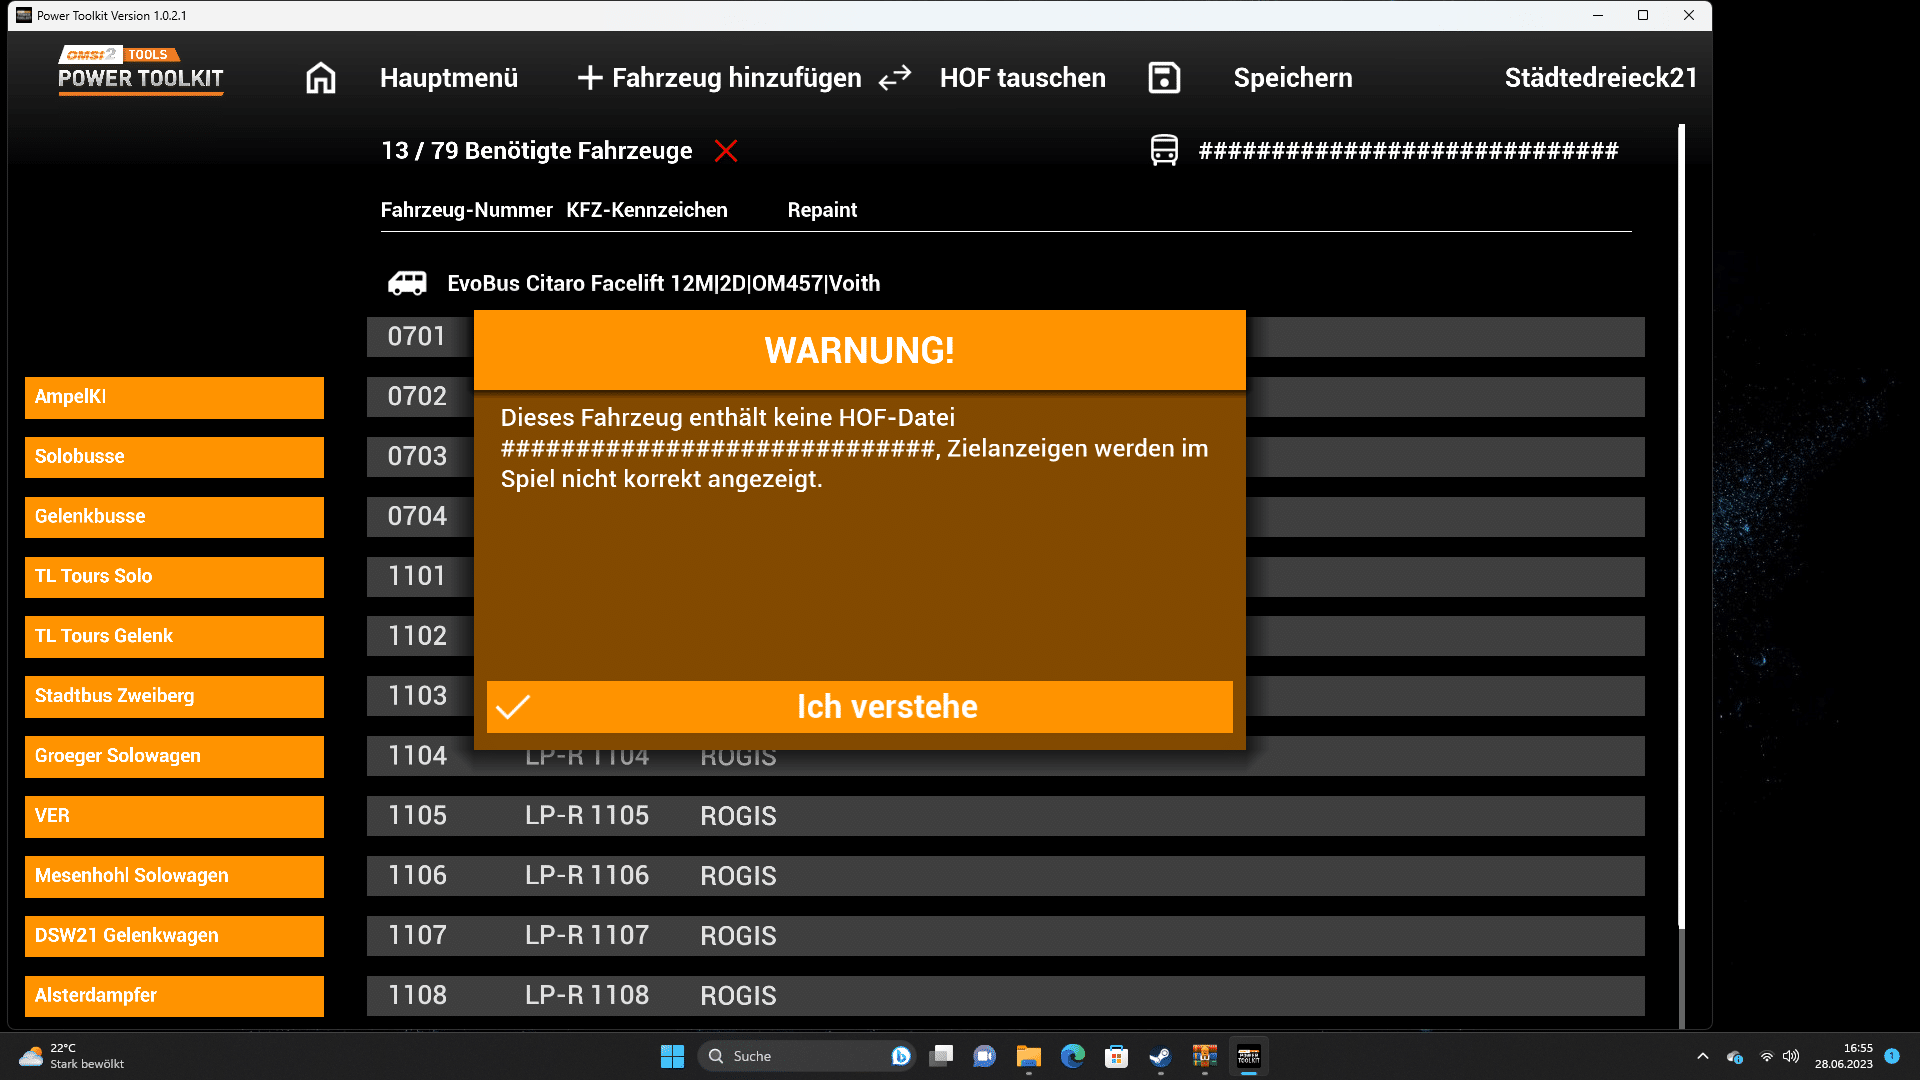Select the AmpelKI category
The width and height of the screenshot is (1920, 1080).
tap(174, 397)
